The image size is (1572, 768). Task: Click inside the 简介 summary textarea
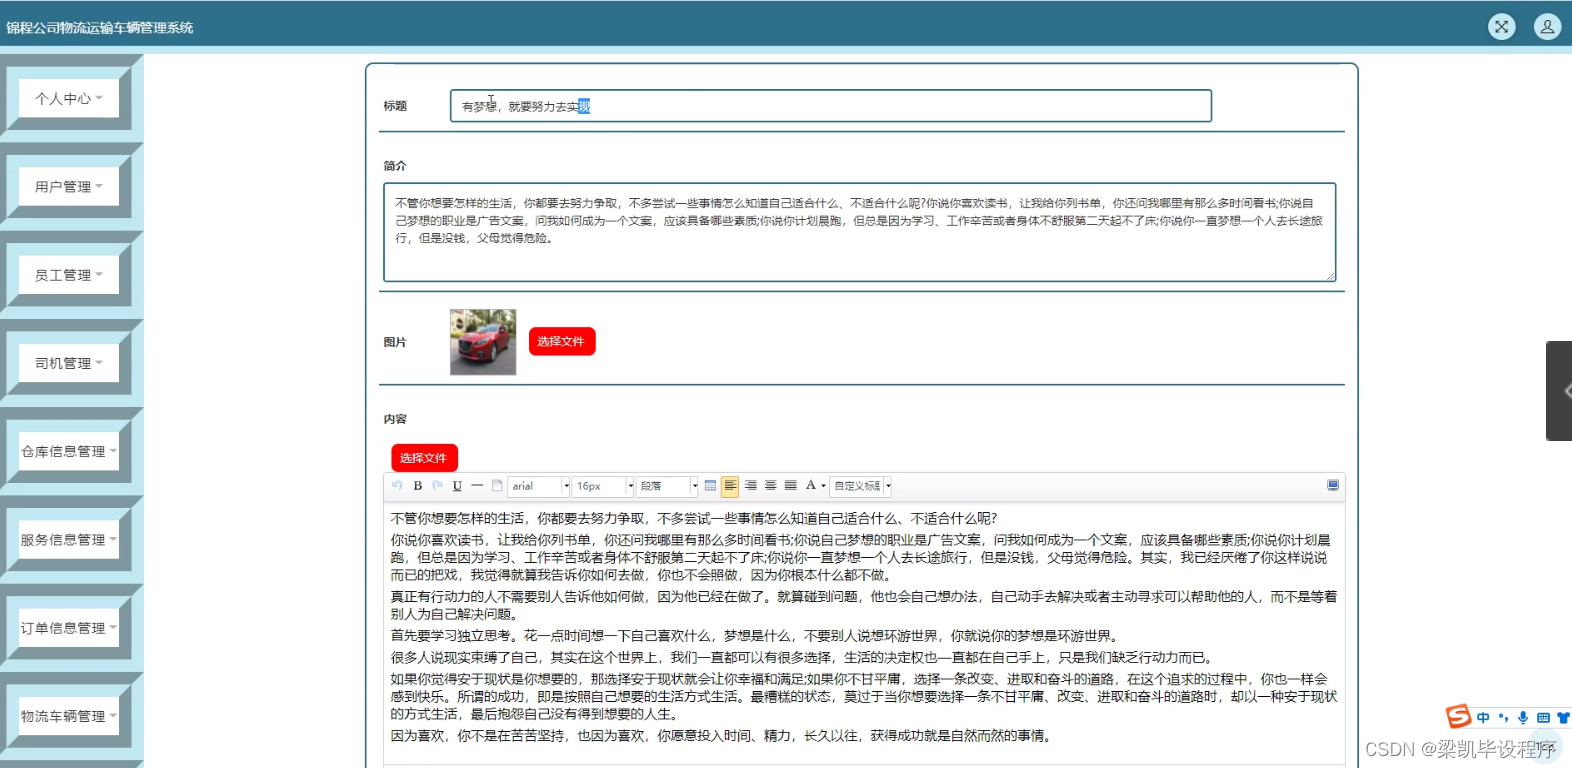pos(860,232)
